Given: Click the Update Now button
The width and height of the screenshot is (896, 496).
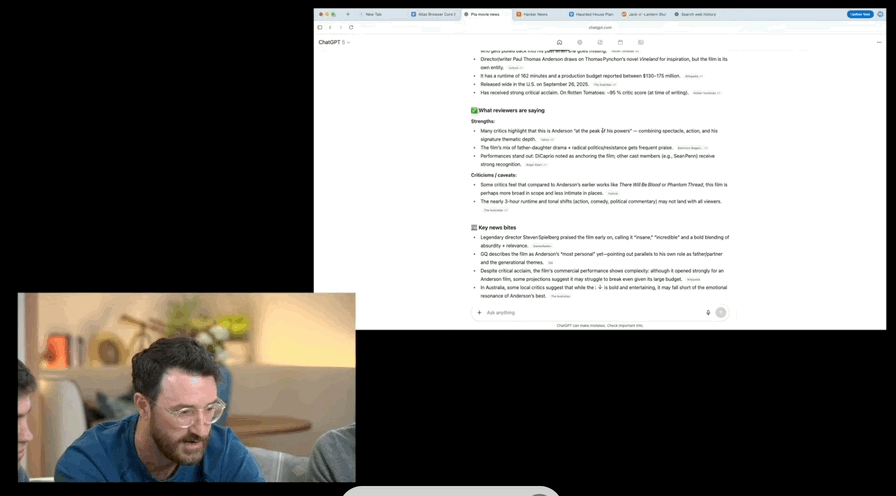Looking at the screenshot, I should pyautogui.click(x=859, y=14).
